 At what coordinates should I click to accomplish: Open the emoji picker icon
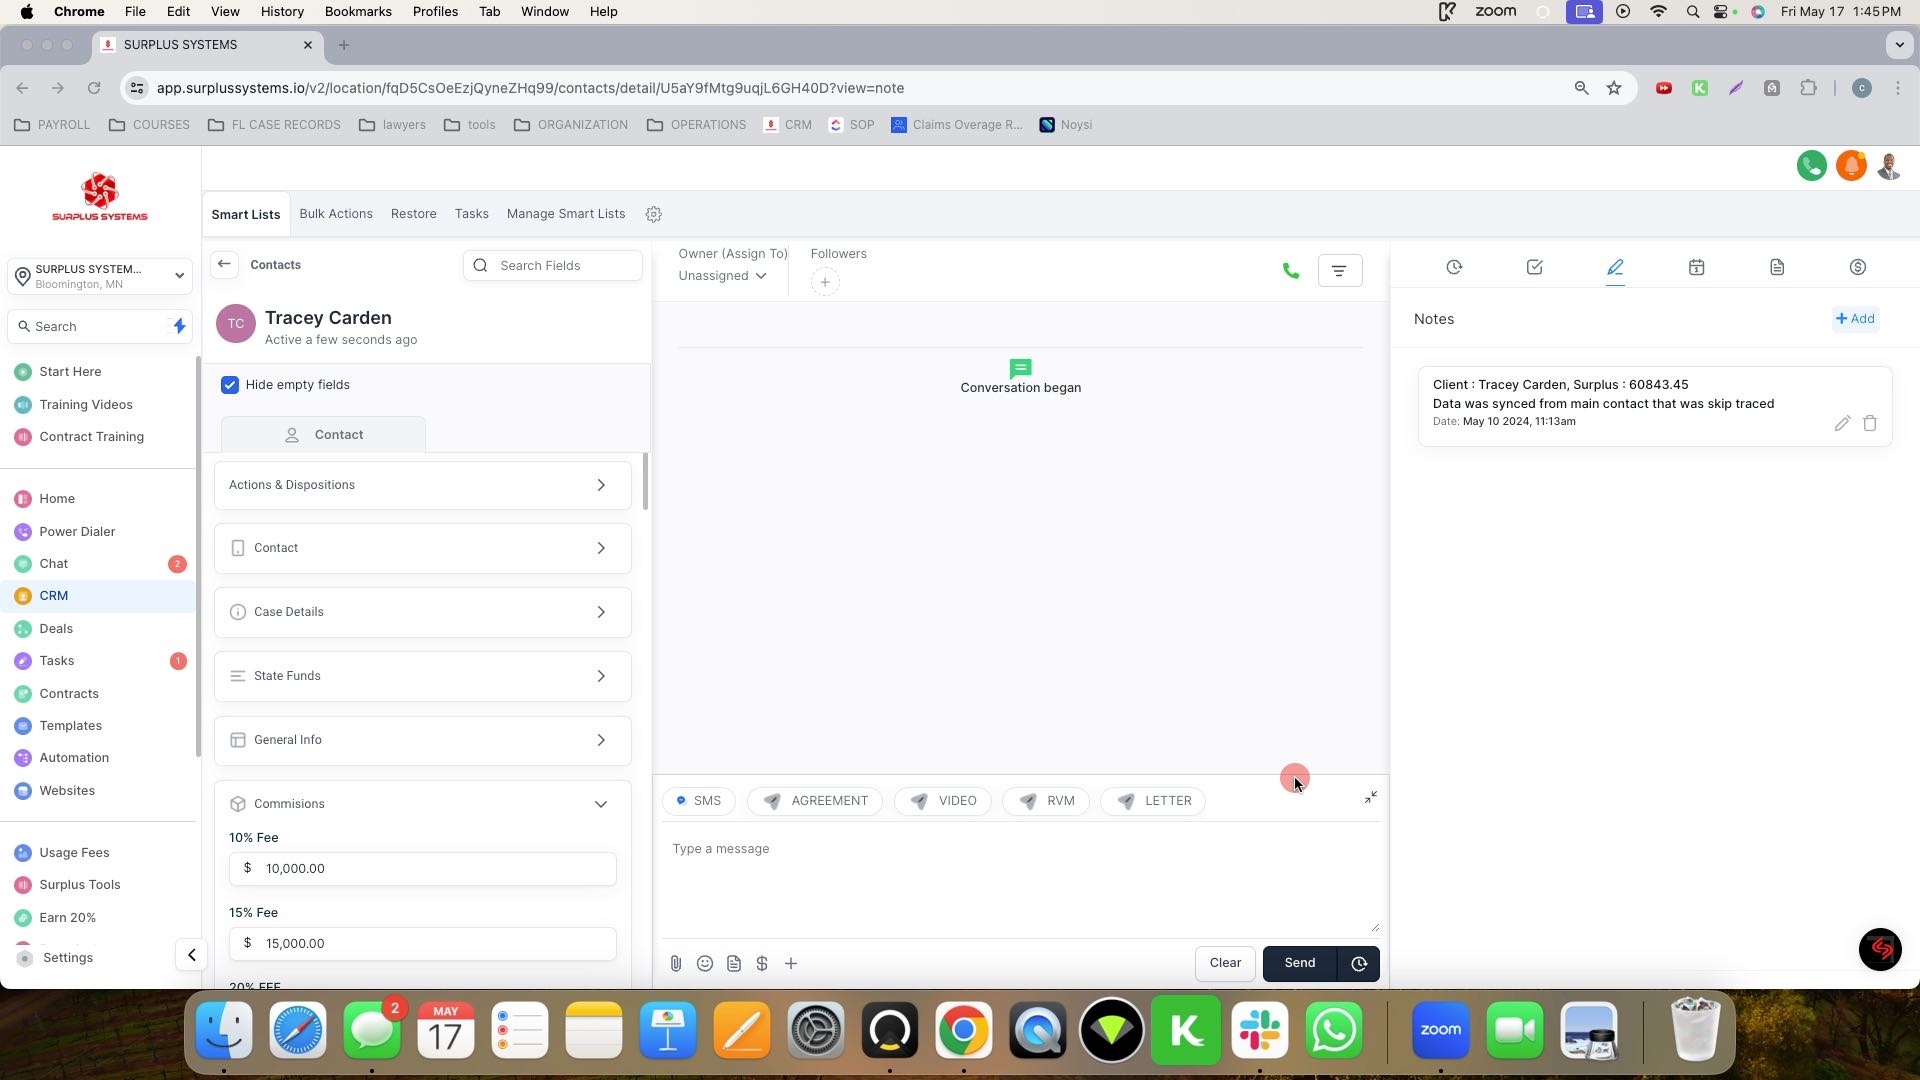tap(705, 963)
